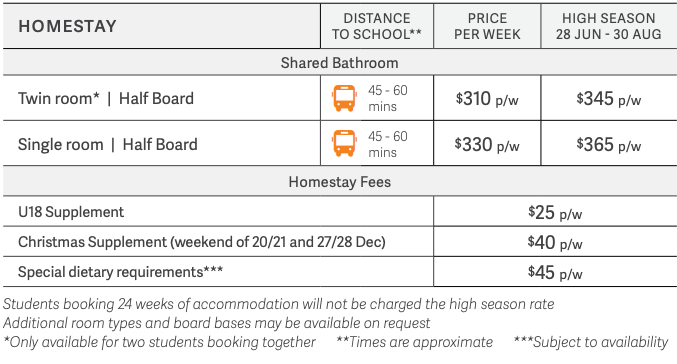
Task: Click the Single room Half Board label
Action: coord(108,144)
